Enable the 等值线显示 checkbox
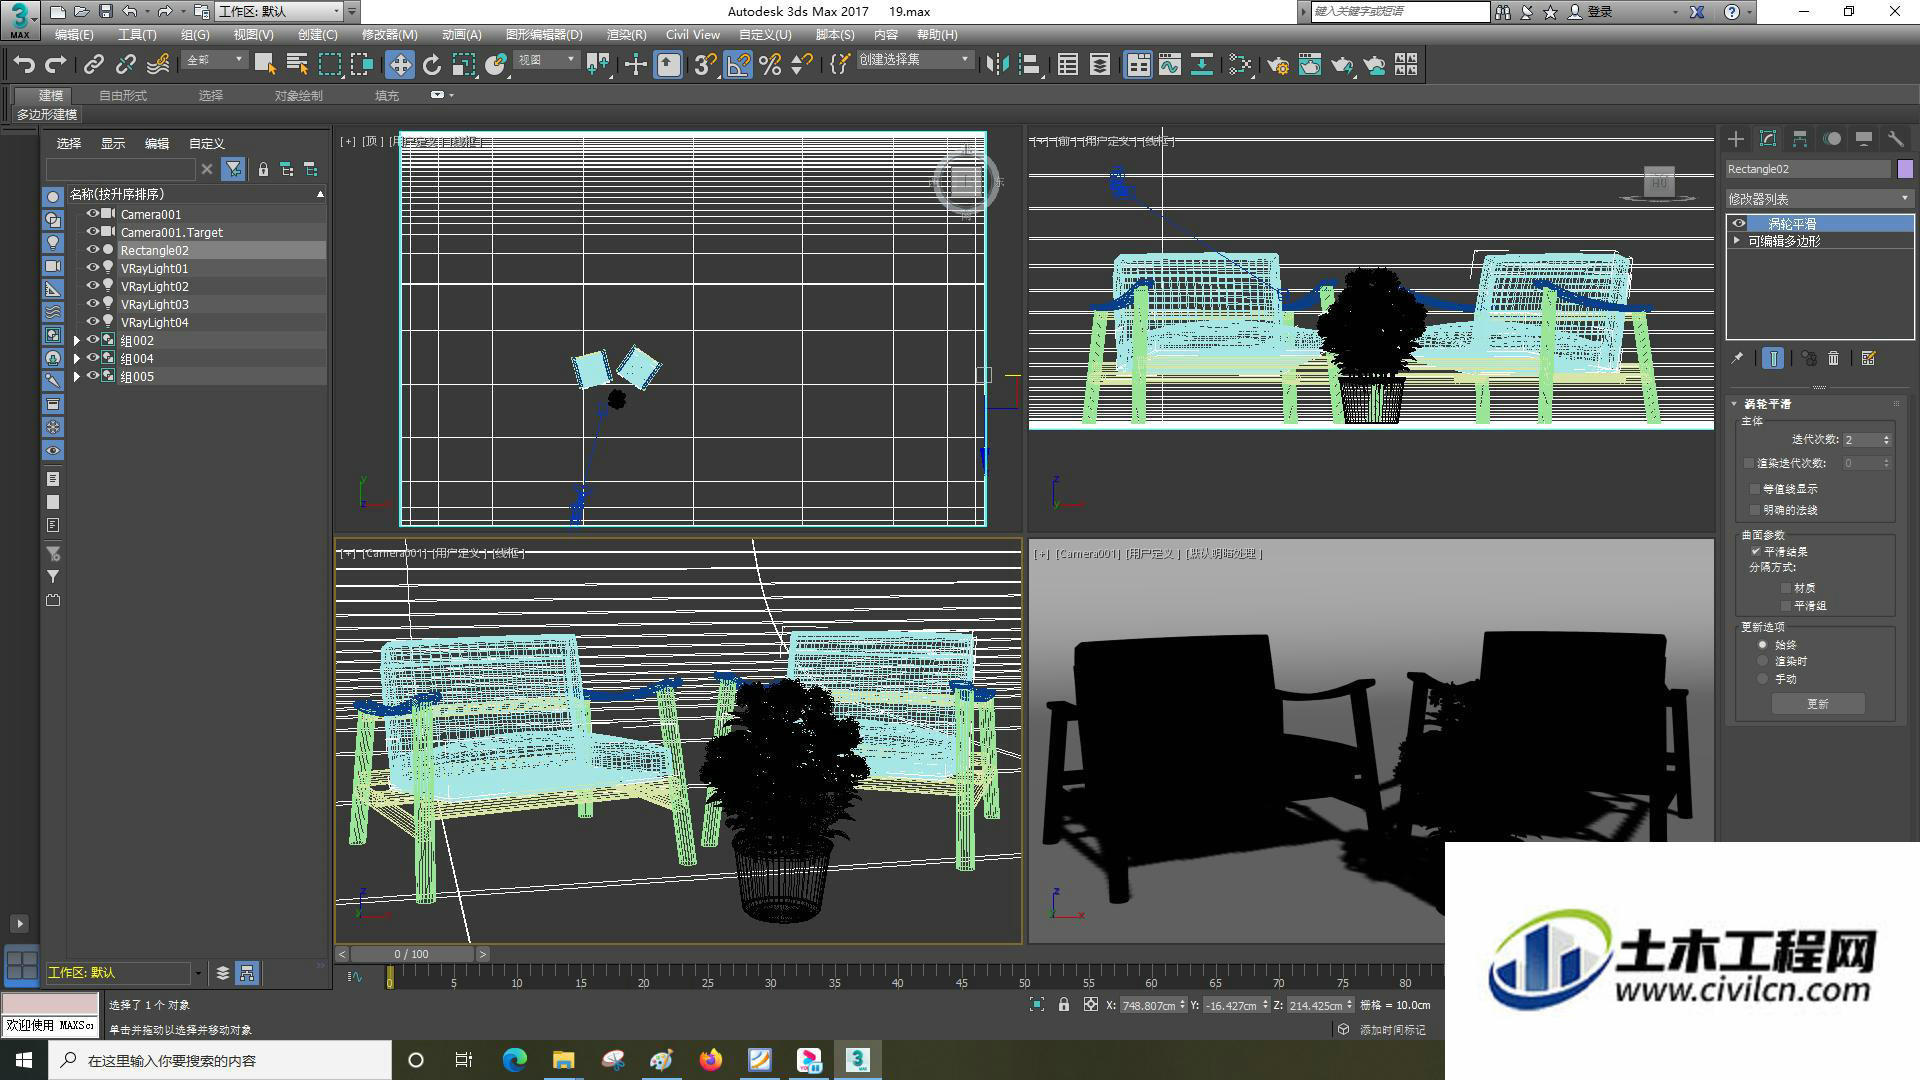The width and height of the screenshot is (1920, 1080). tap(1755, 489)
